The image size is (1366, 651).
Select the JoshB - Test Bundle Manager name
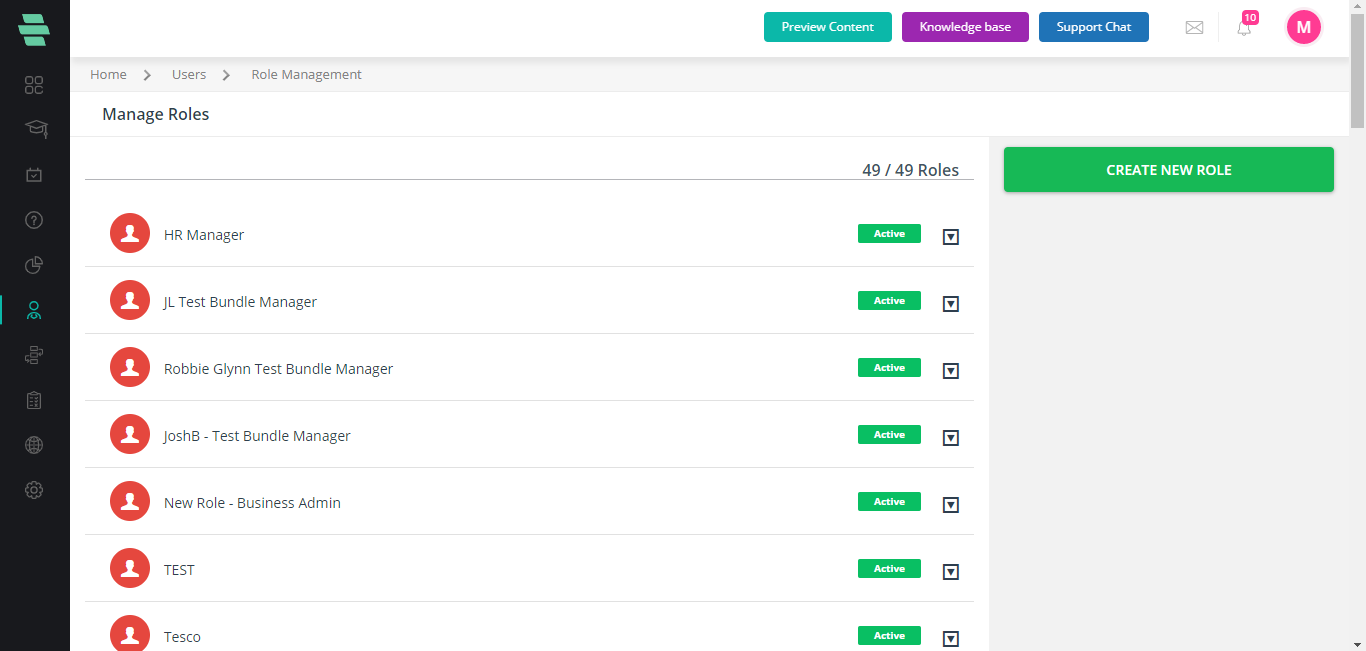[257, 436]
